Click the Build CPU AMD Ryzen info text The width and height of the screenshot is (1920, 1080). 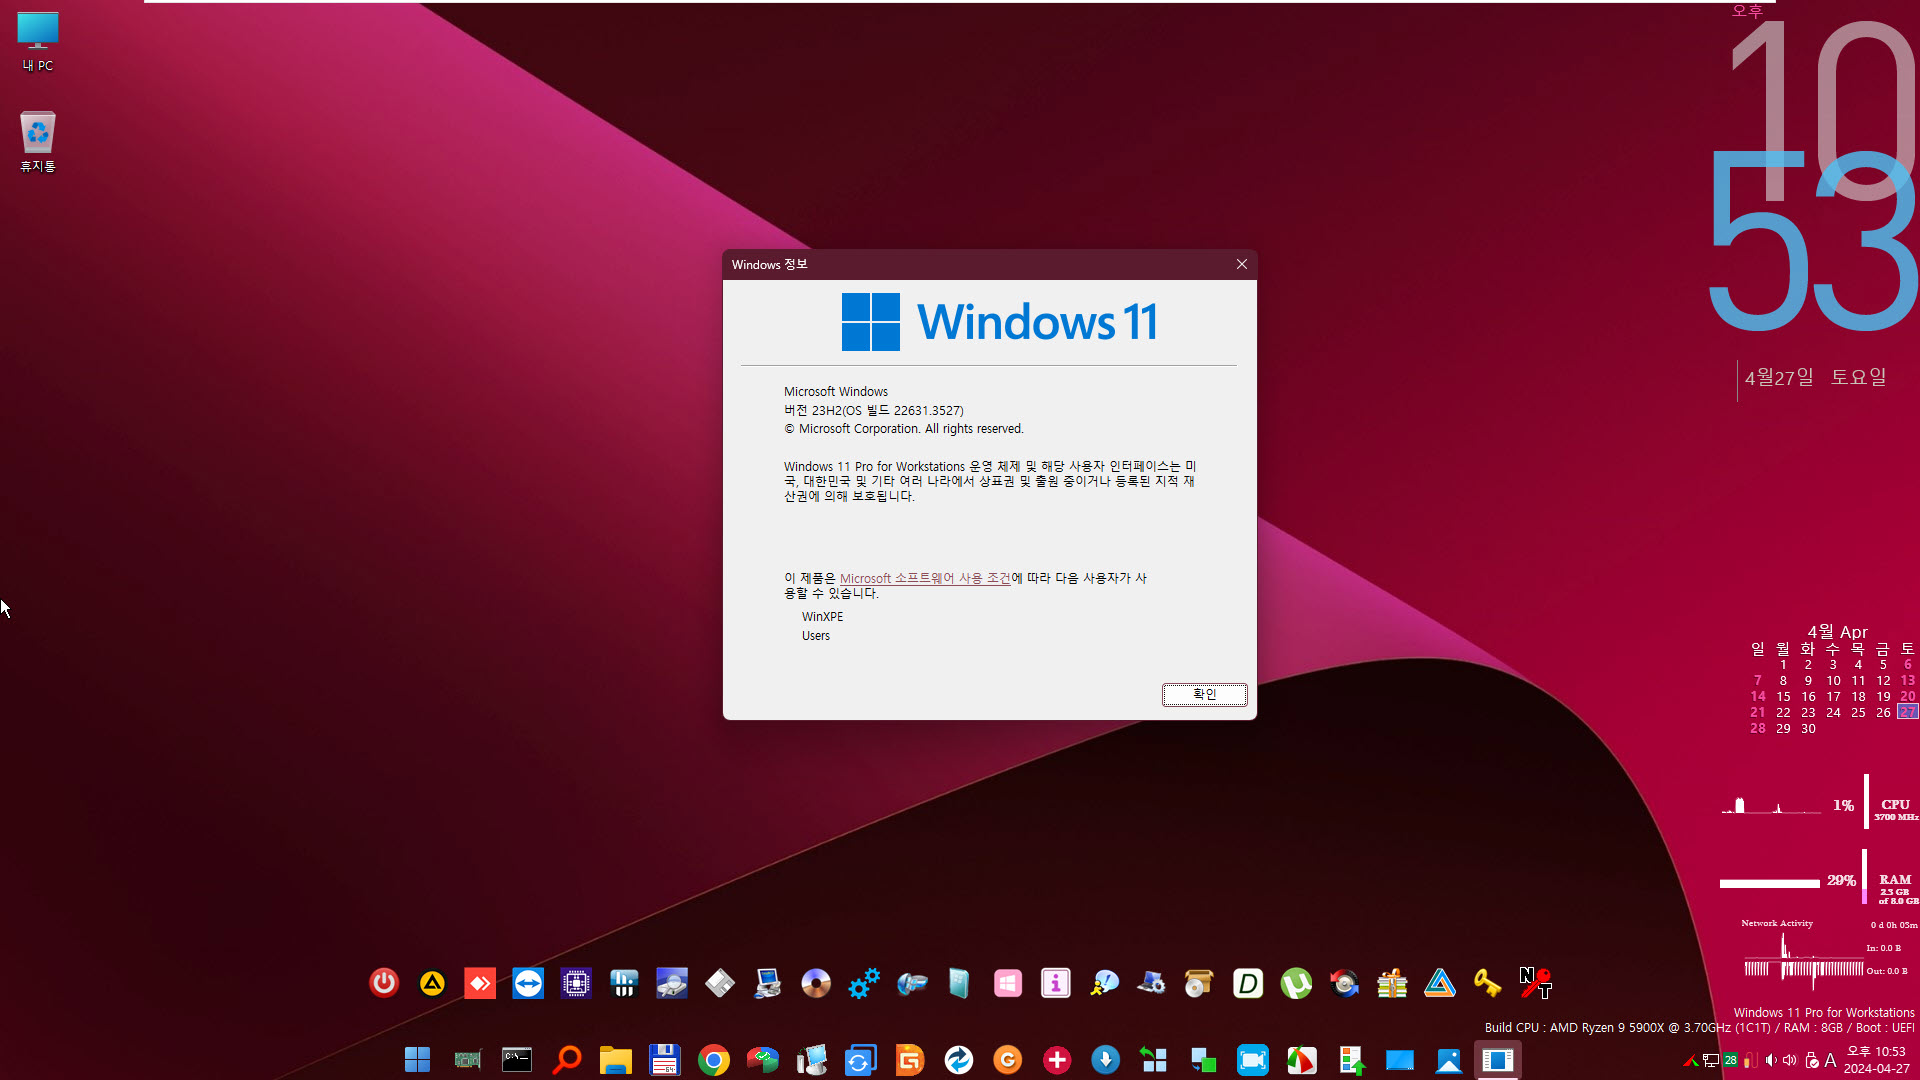1699,1028
